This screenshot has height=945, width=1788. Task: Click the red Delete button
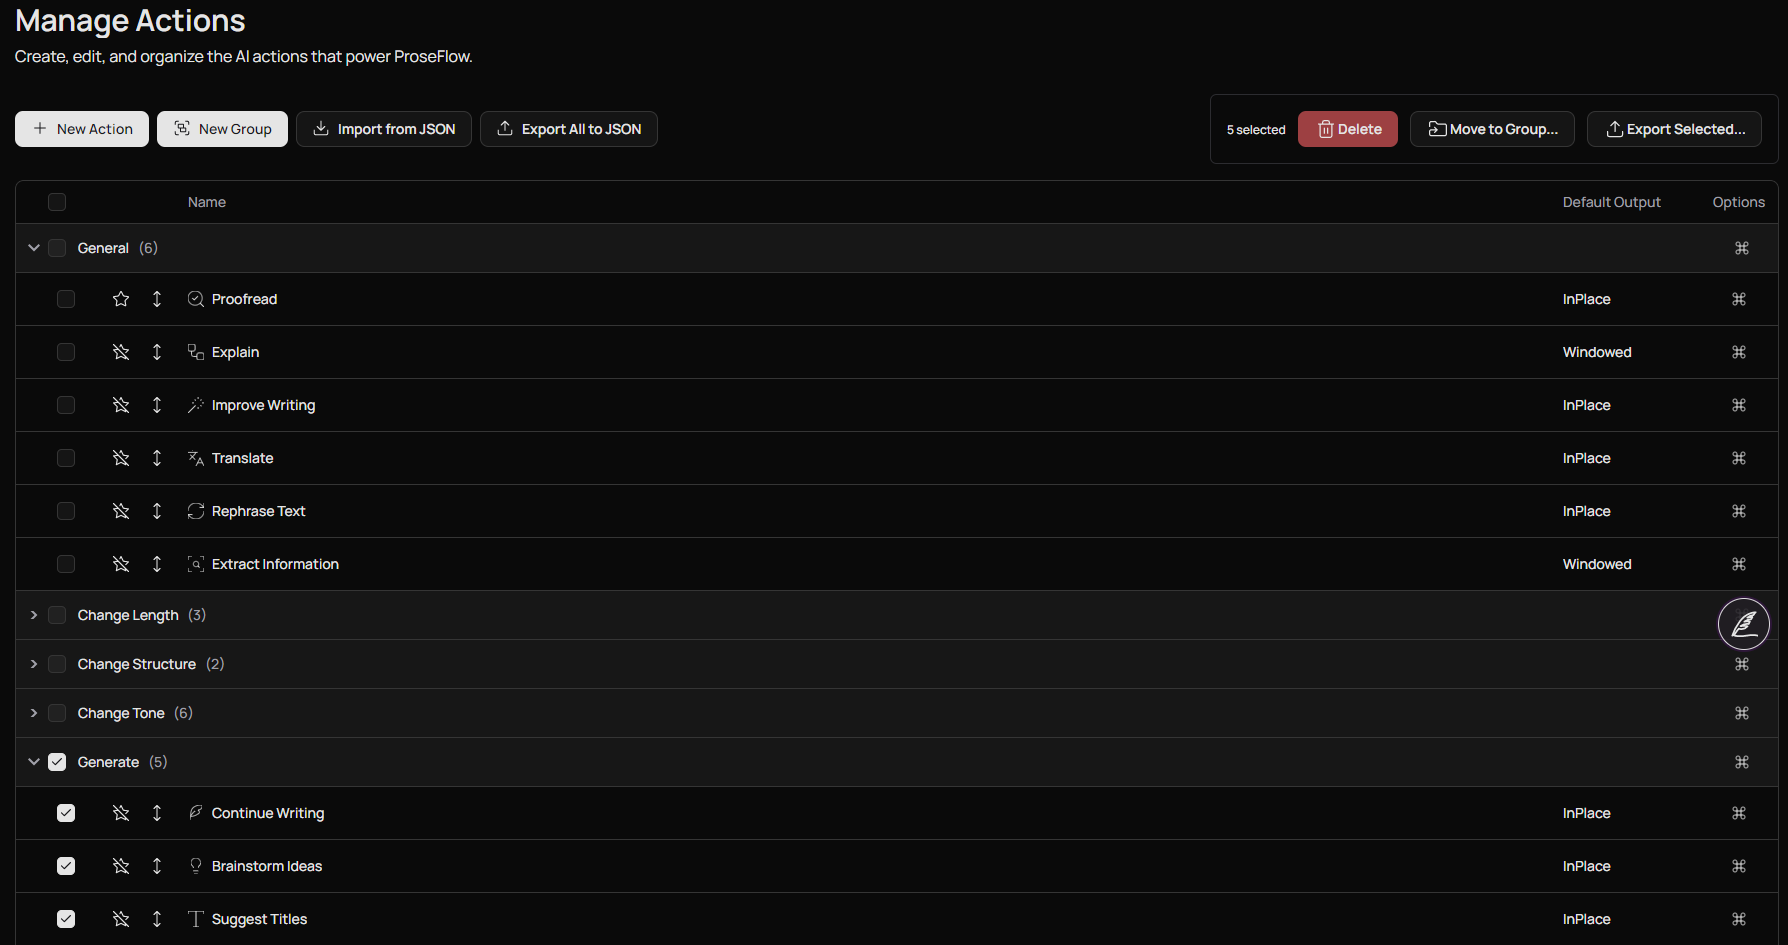pos(1347,129)
